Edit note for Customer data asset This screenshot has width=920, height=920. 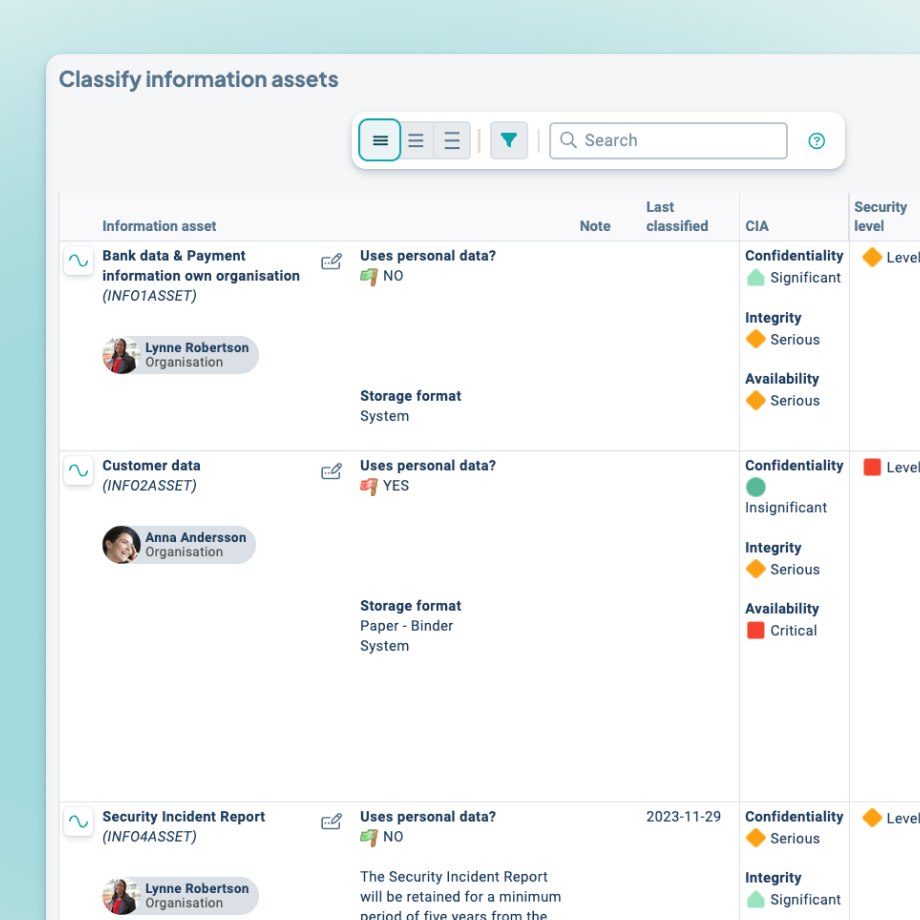tap(331, 472)
